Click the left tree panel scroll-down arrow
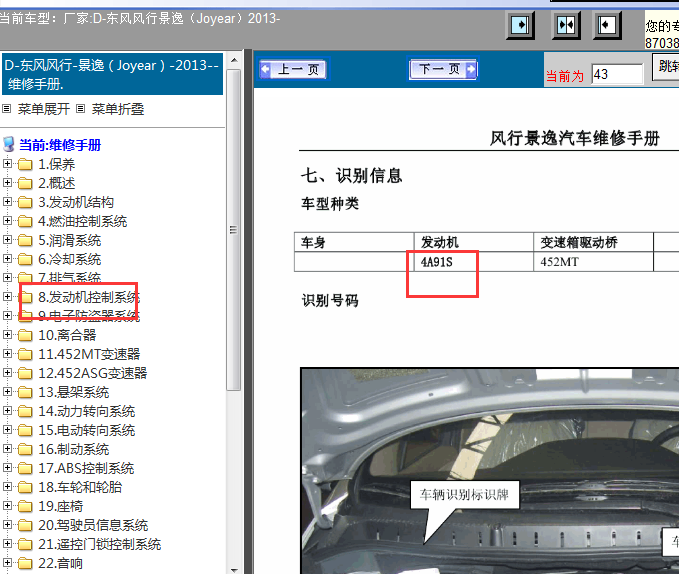 point(234,570)
